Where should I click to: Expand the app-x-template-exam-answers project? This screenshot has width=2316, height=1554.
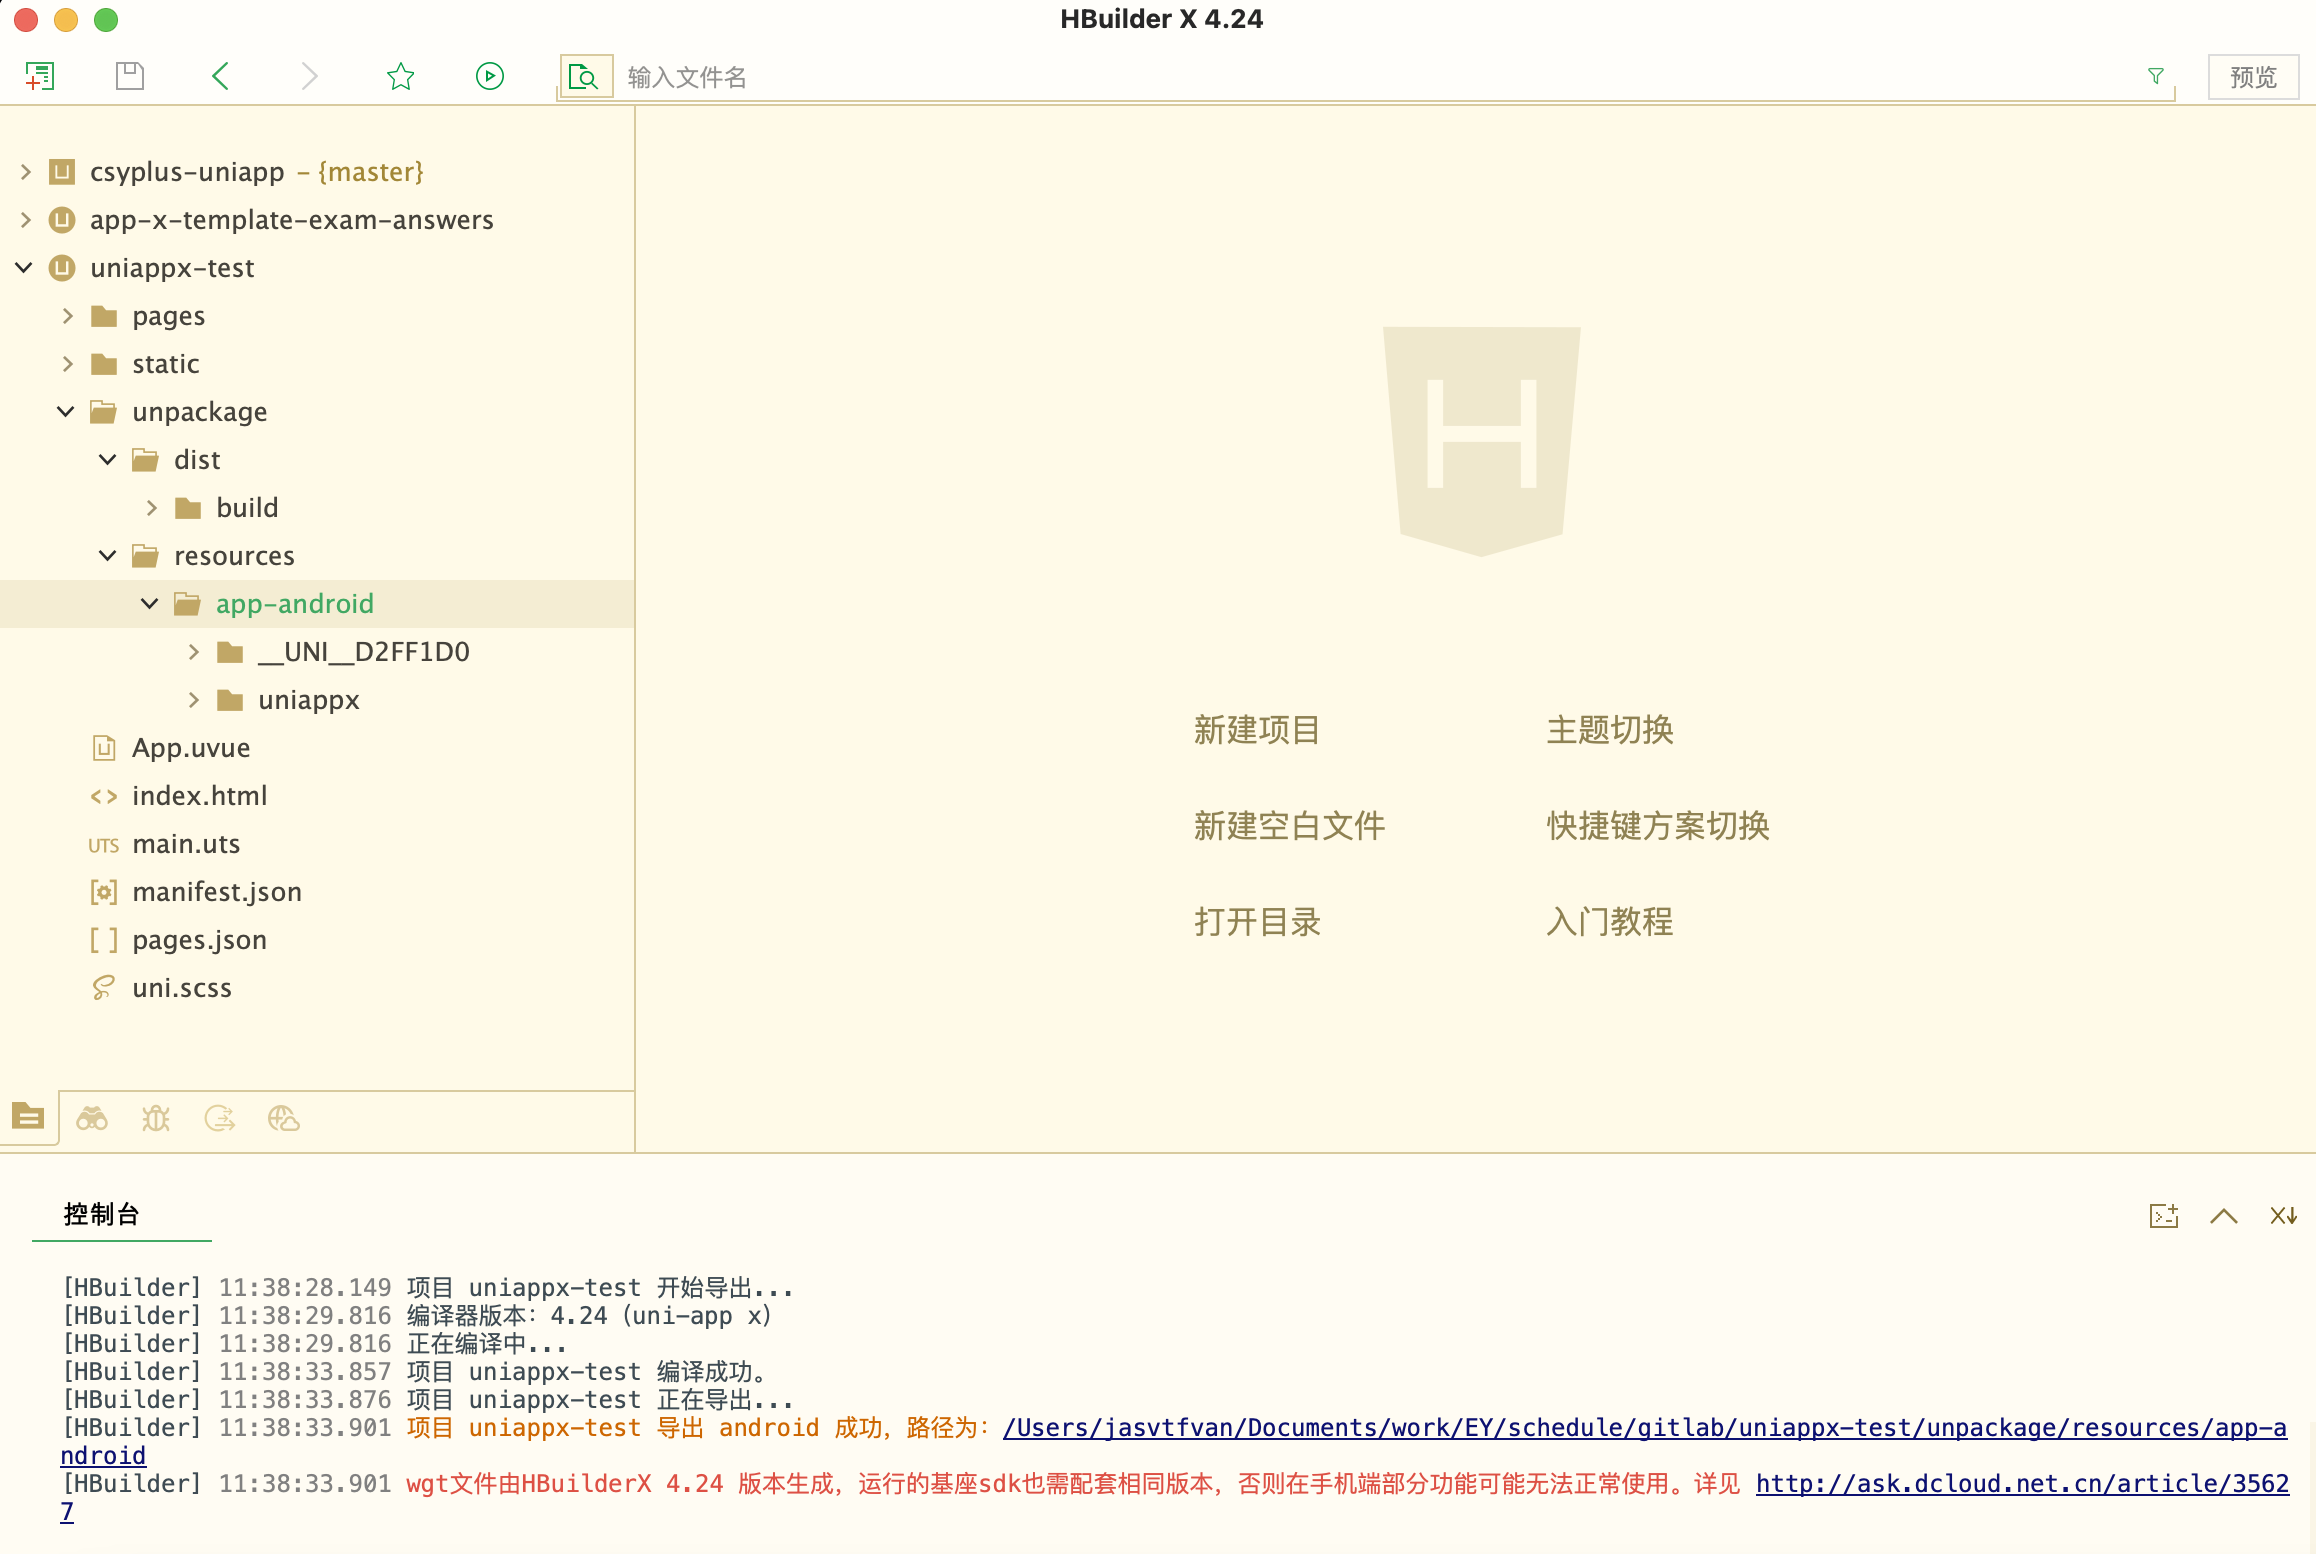coord(26,220)
